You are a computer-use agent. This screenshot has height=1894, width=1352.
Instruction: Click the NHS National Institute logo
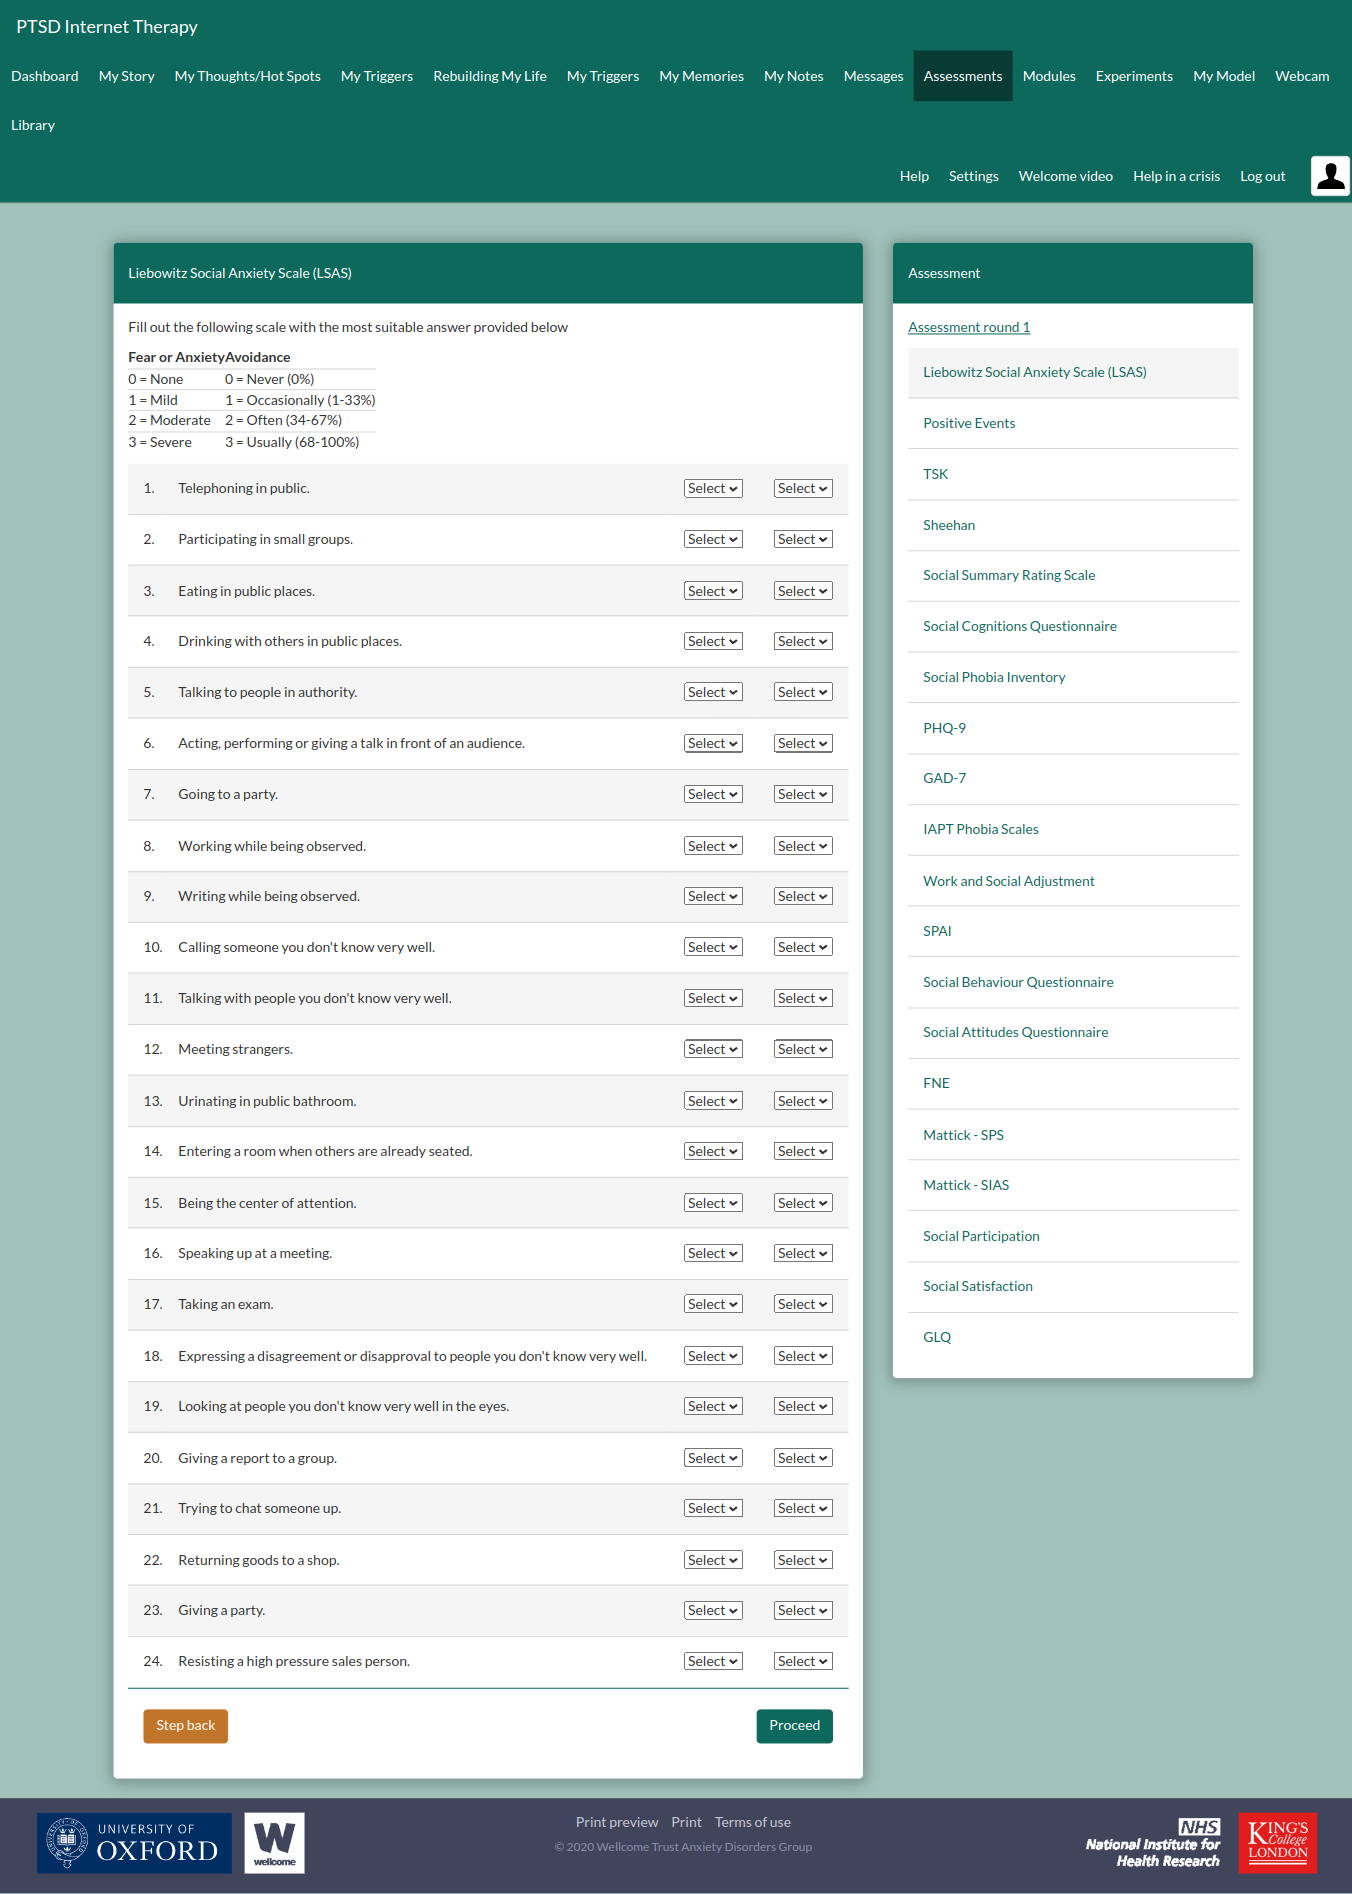(1153, 1843)
